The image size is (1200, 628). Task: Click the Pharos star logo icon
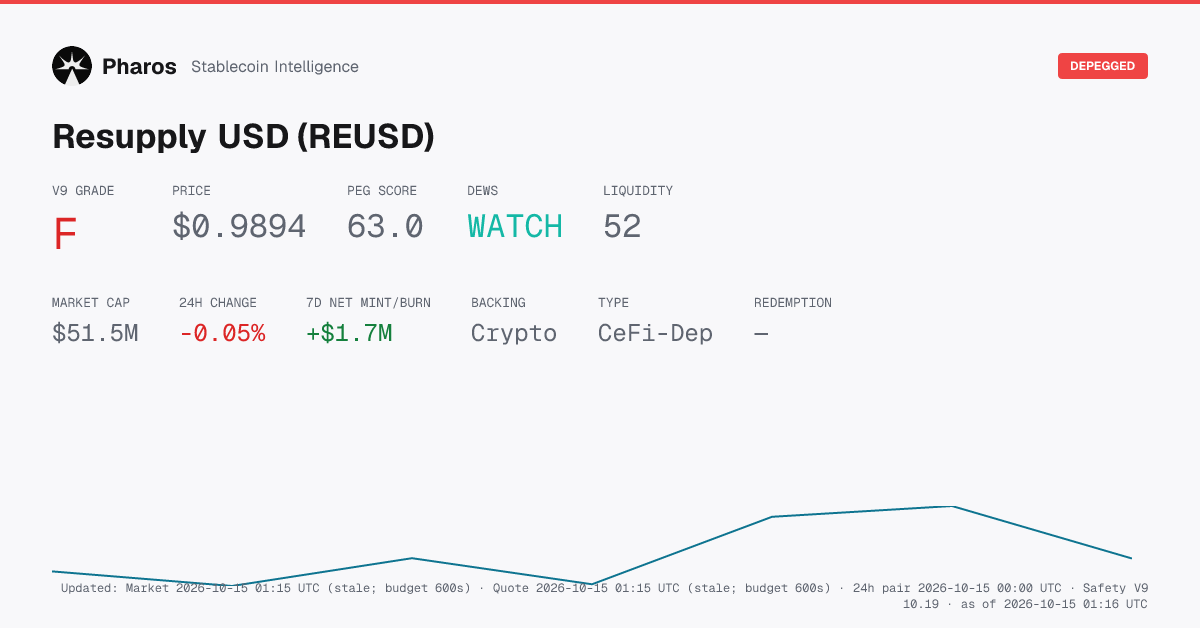(x=72, y=66)
